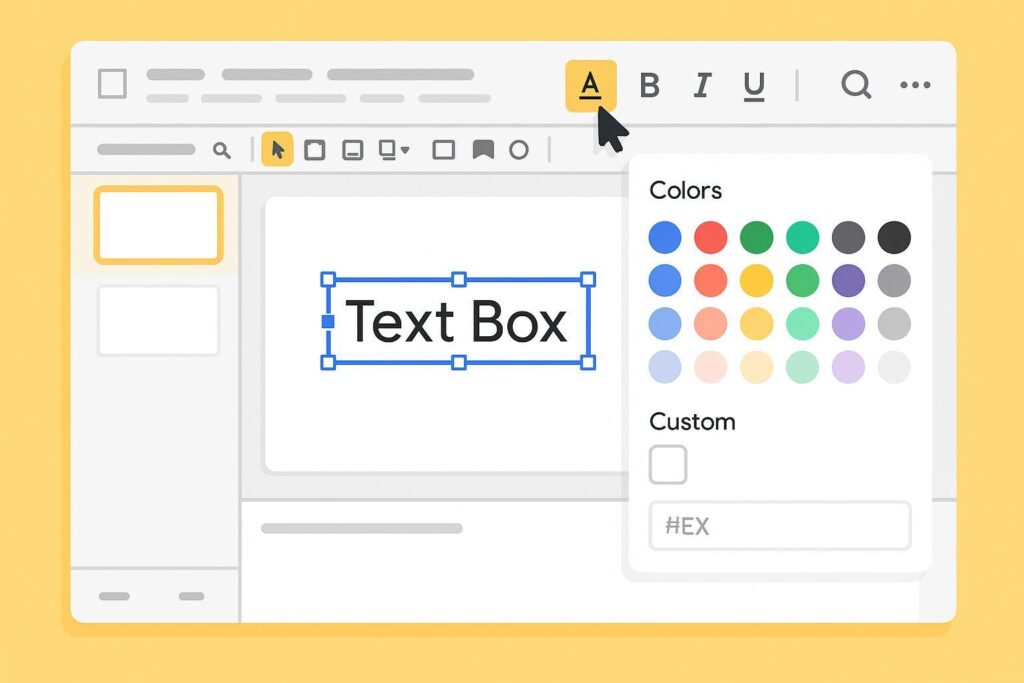Choose the arrow select tool

277,150
